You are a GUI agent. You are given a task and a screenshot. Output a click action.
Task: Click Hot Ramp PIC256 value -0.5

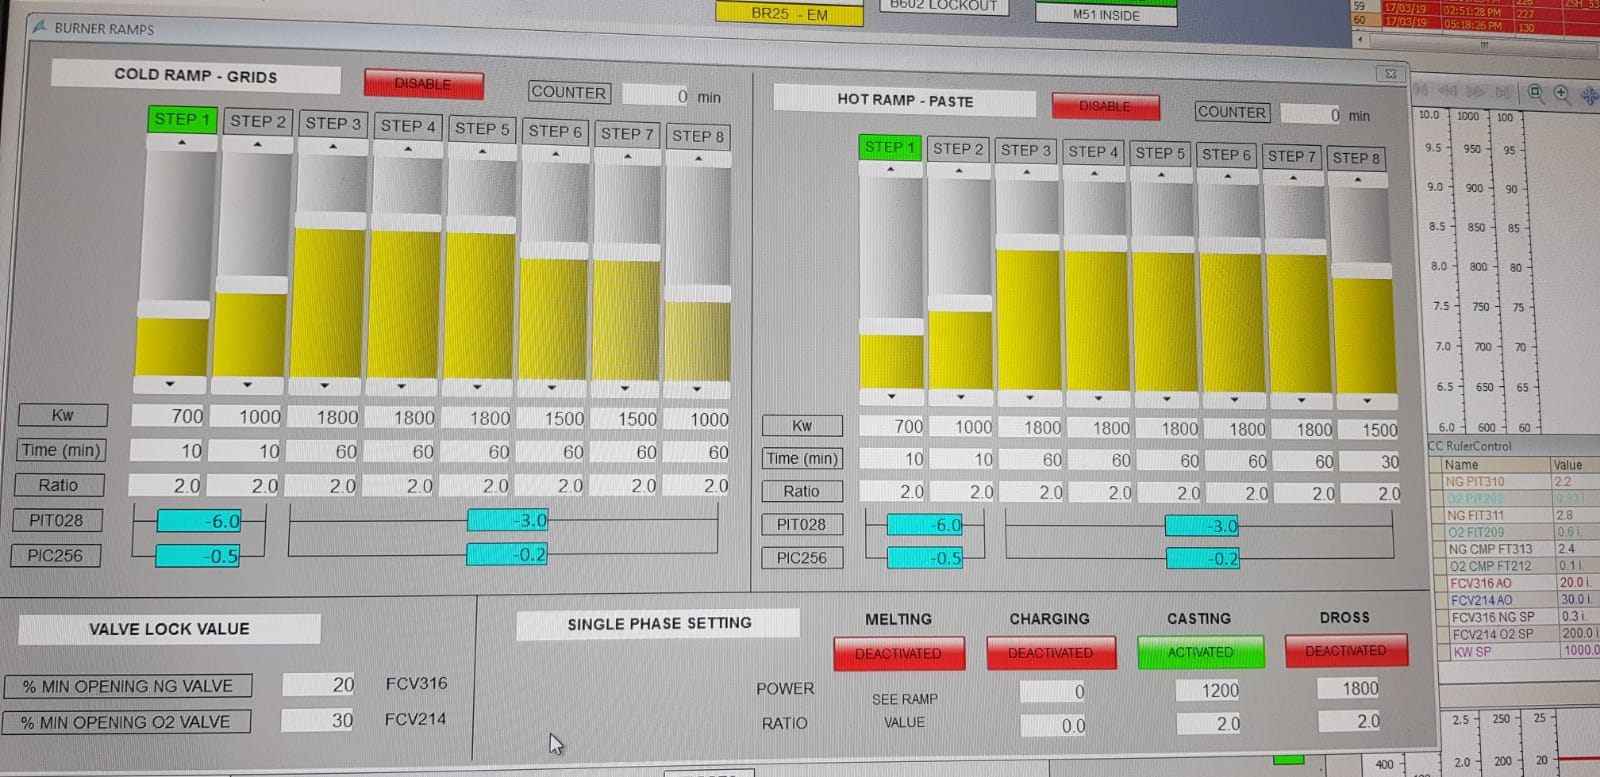pos(925,558)
